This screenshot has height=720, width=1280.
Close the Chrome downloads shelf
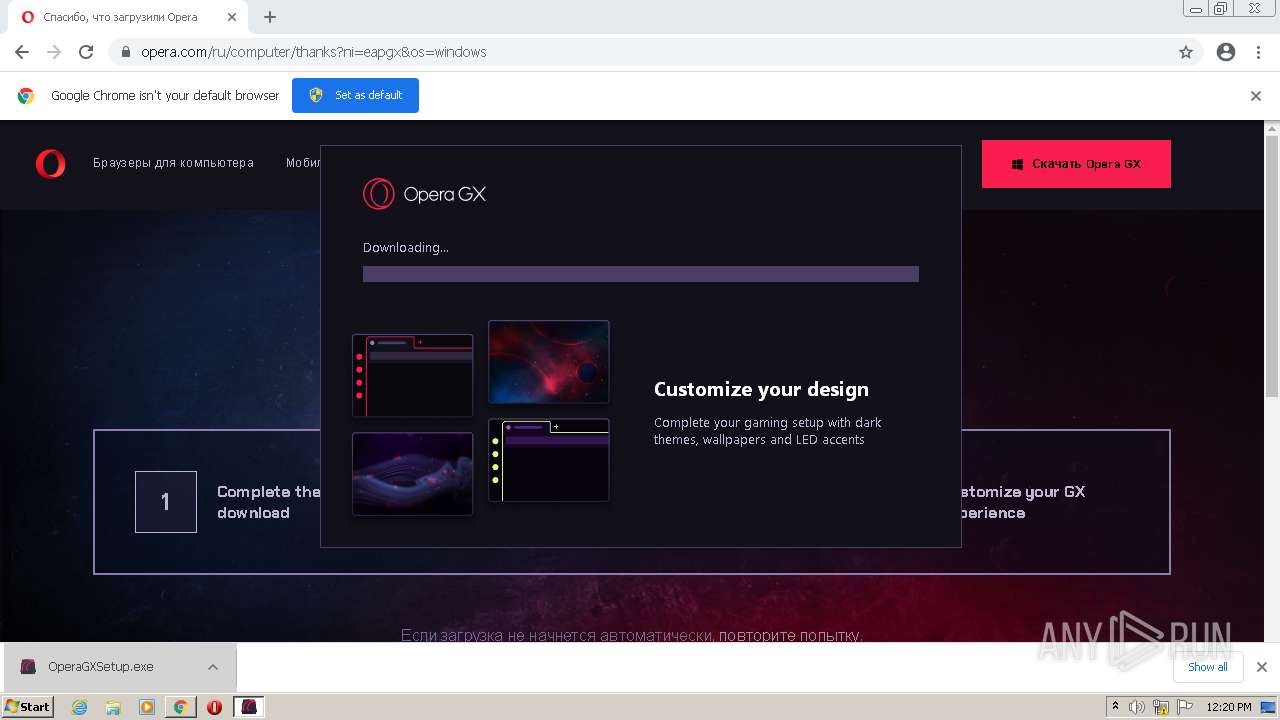(1261, 667)
